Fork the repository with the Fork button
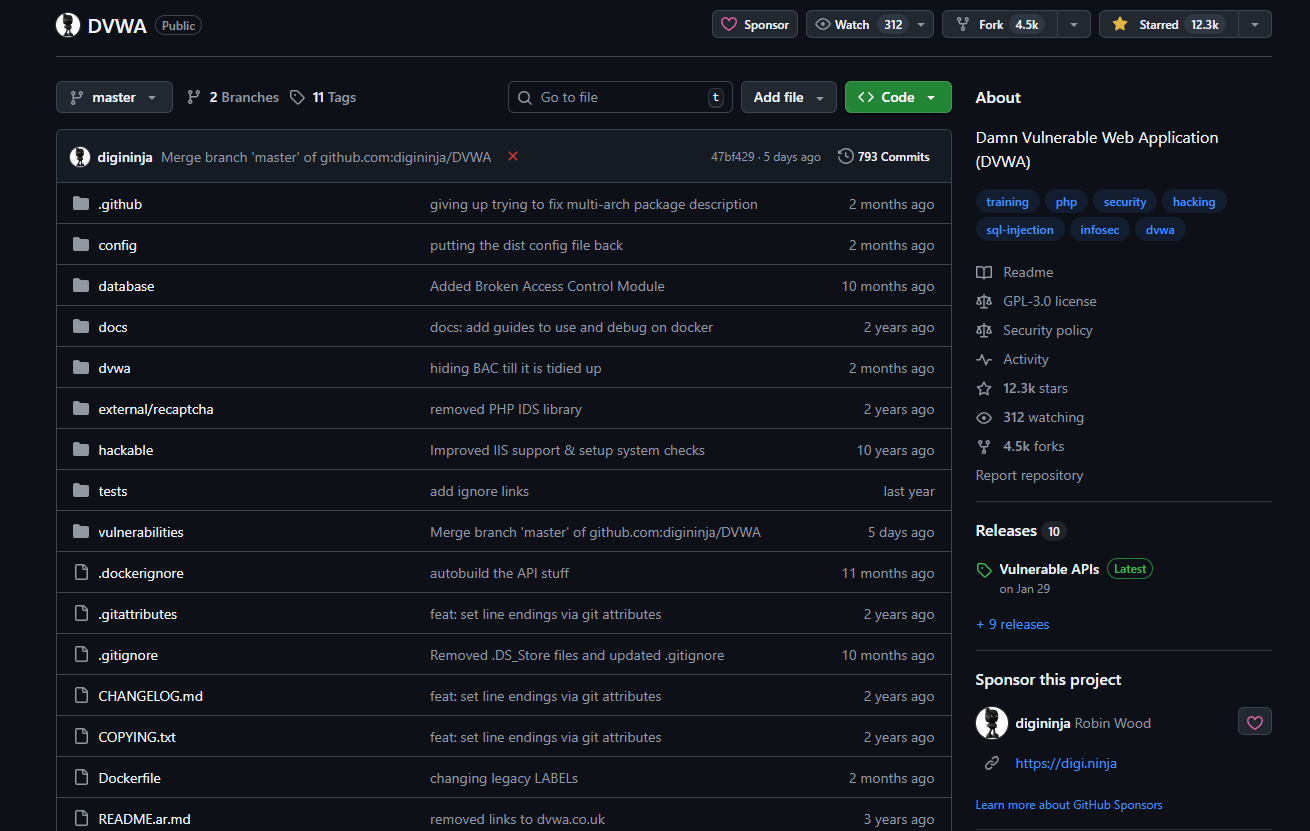The width and height of the screenshot is (1310, 831). point(1000,25)
